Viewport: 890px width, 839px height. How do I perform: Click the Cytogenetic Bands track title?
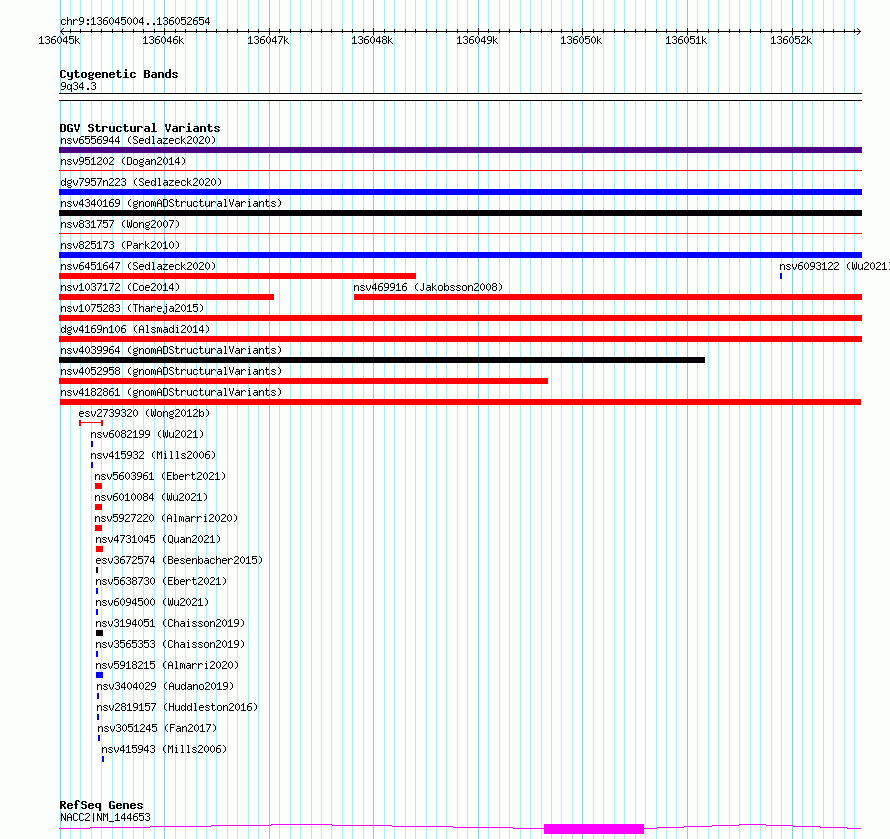tap(119, 74)
